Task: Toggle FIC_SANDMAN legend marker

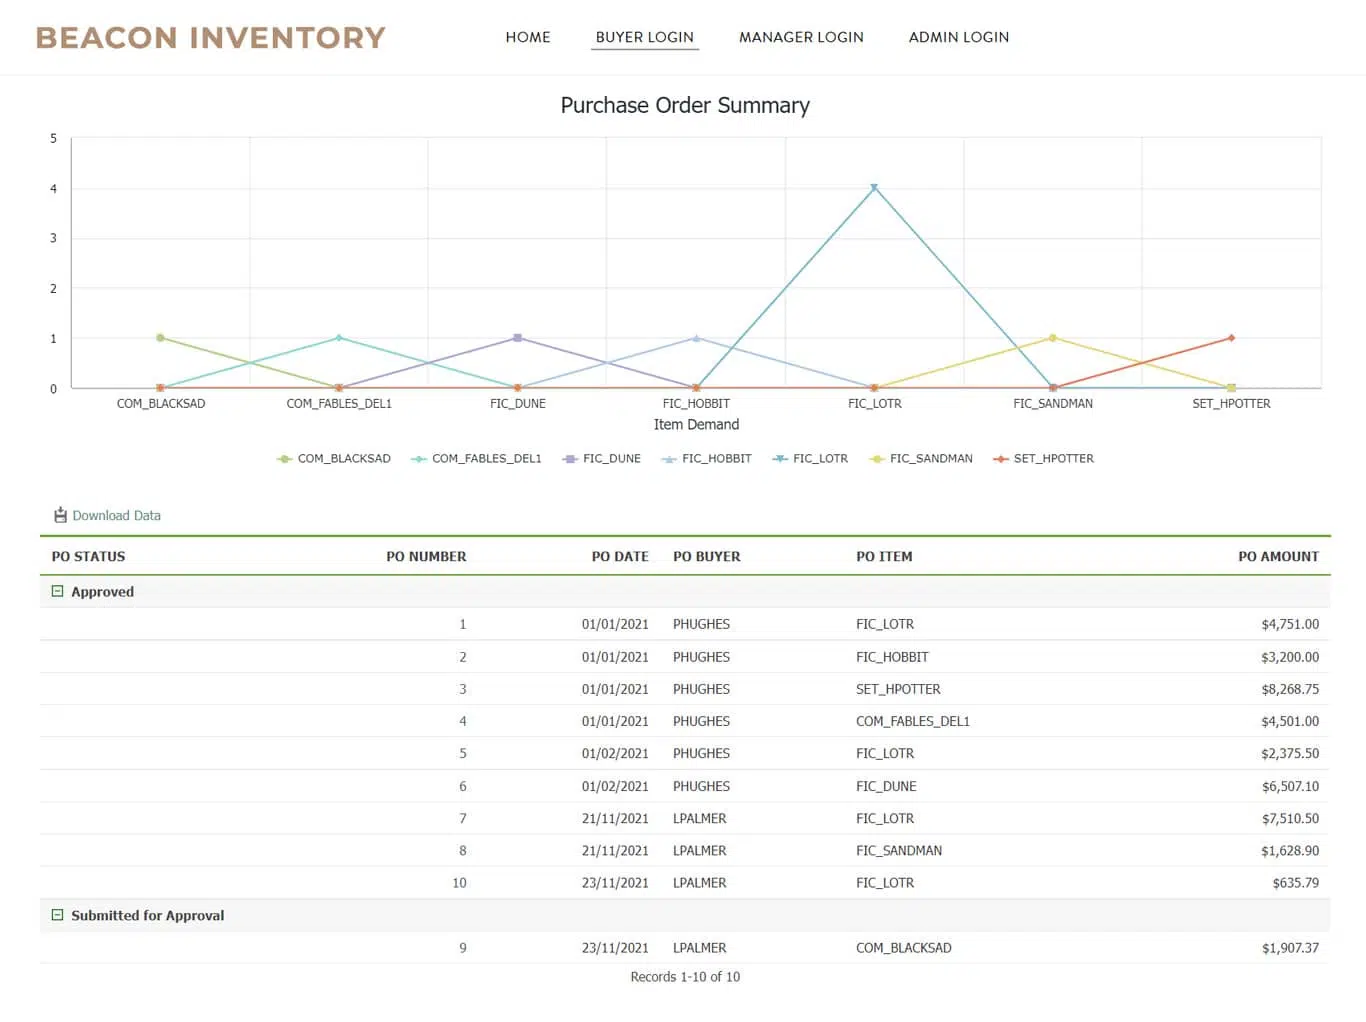Action: click(877, 459)
